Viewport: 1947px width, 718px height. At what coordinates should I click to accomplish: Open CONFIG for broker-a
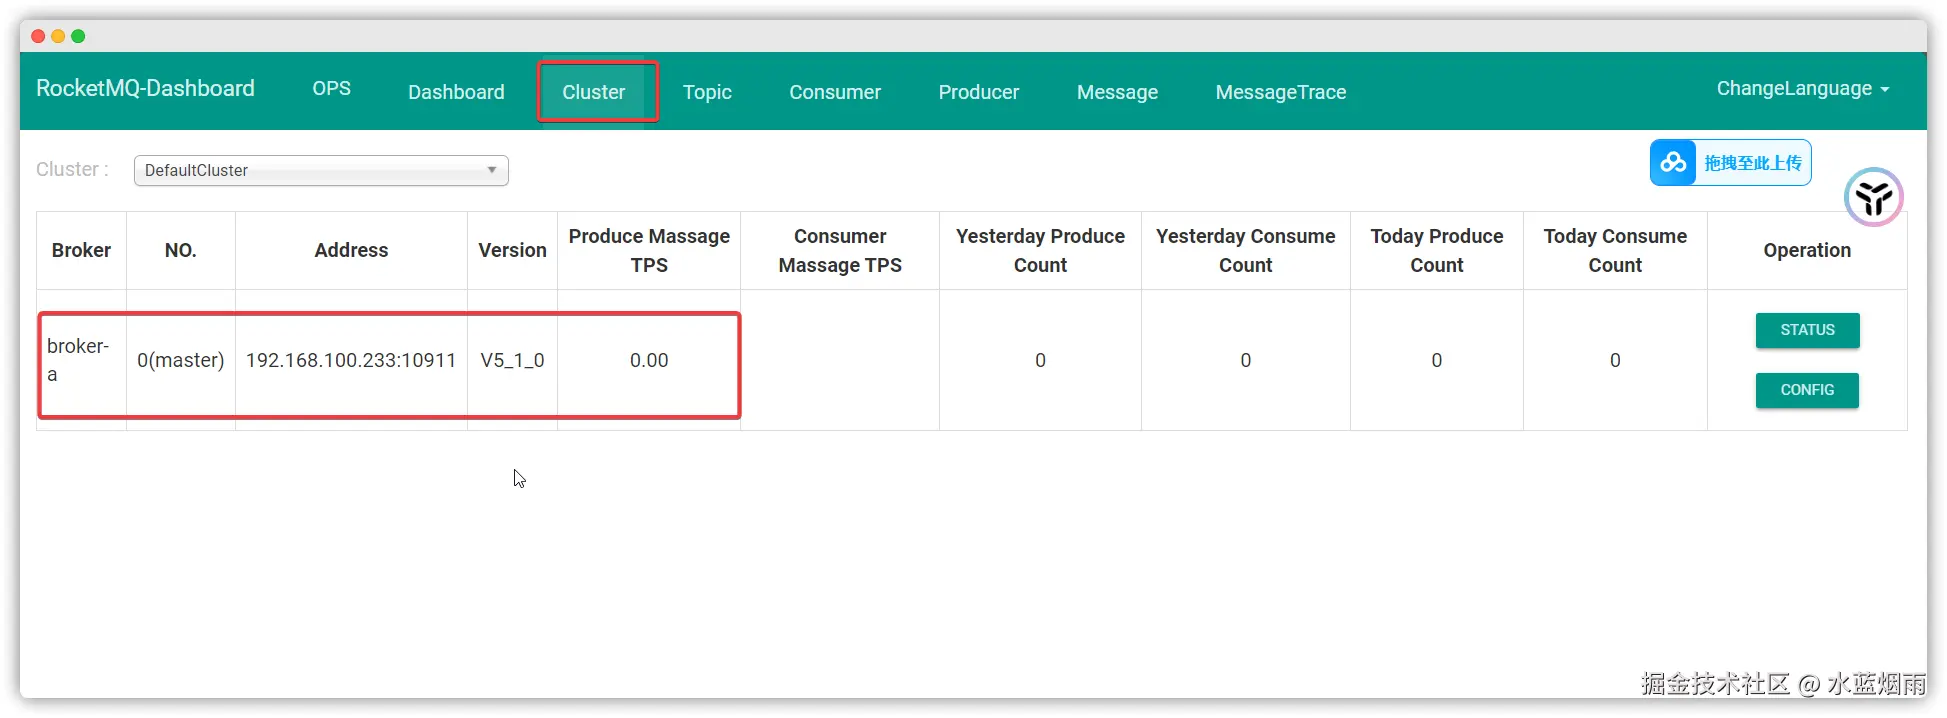(x=1807, y=390)
